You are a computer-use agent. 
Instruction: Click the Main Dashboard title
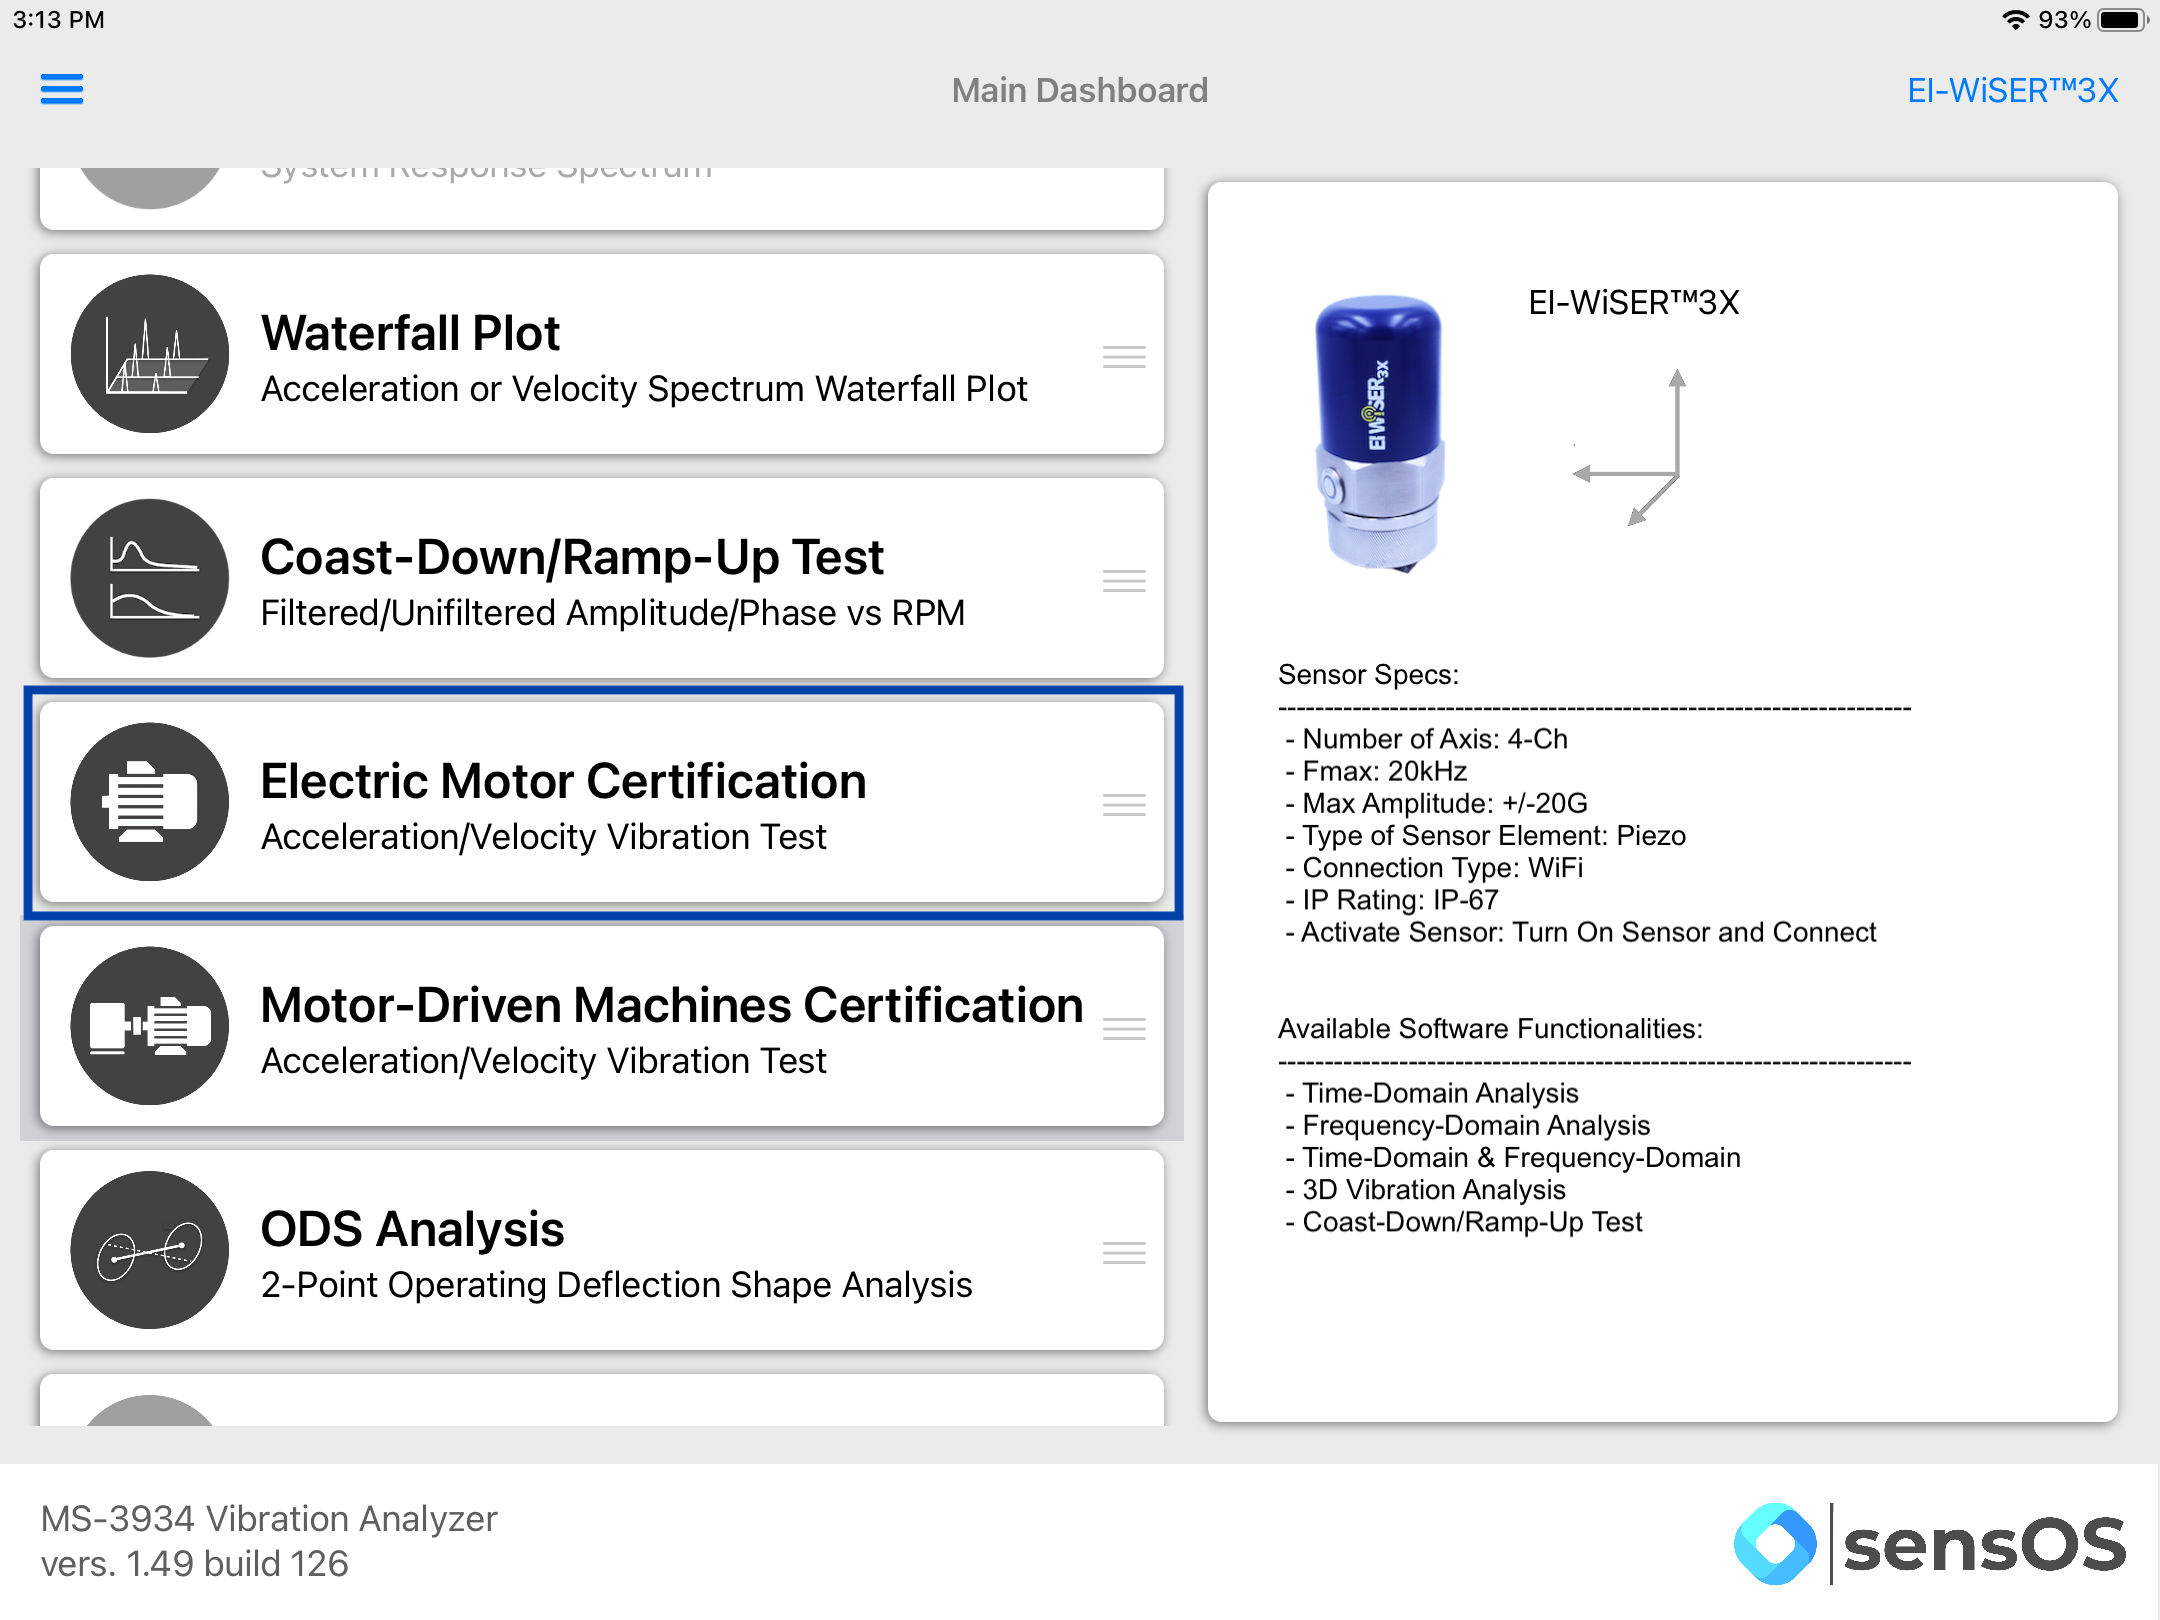pyautogui.click(x=1080, y=91)
